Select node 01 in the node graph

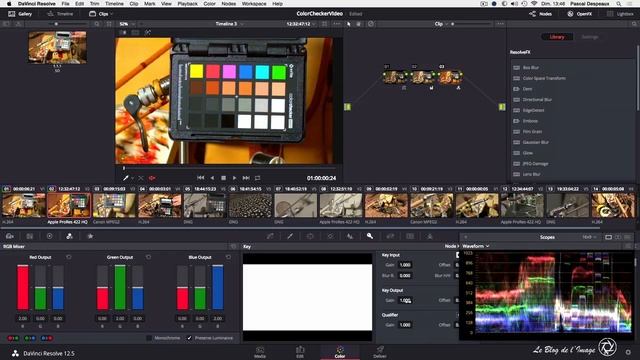click(x=395, y=77)
